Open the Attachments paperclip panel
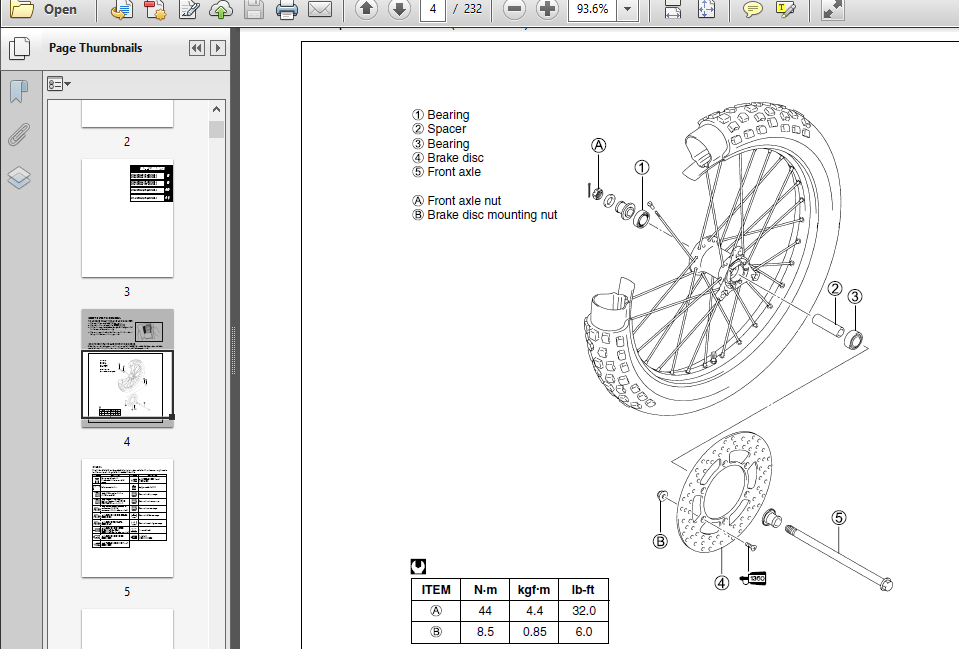 click(19, 134)
